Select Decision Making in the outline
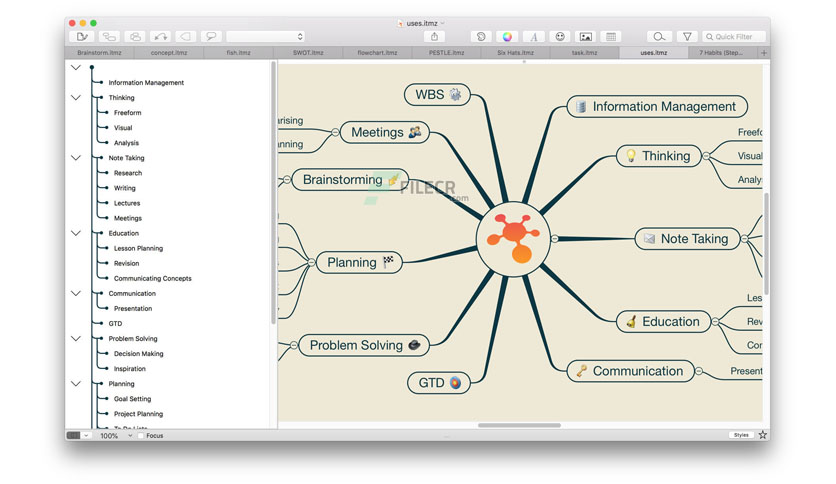Image resolution: width=836 pixels, height=484 pixels. (x=138, y=353)
